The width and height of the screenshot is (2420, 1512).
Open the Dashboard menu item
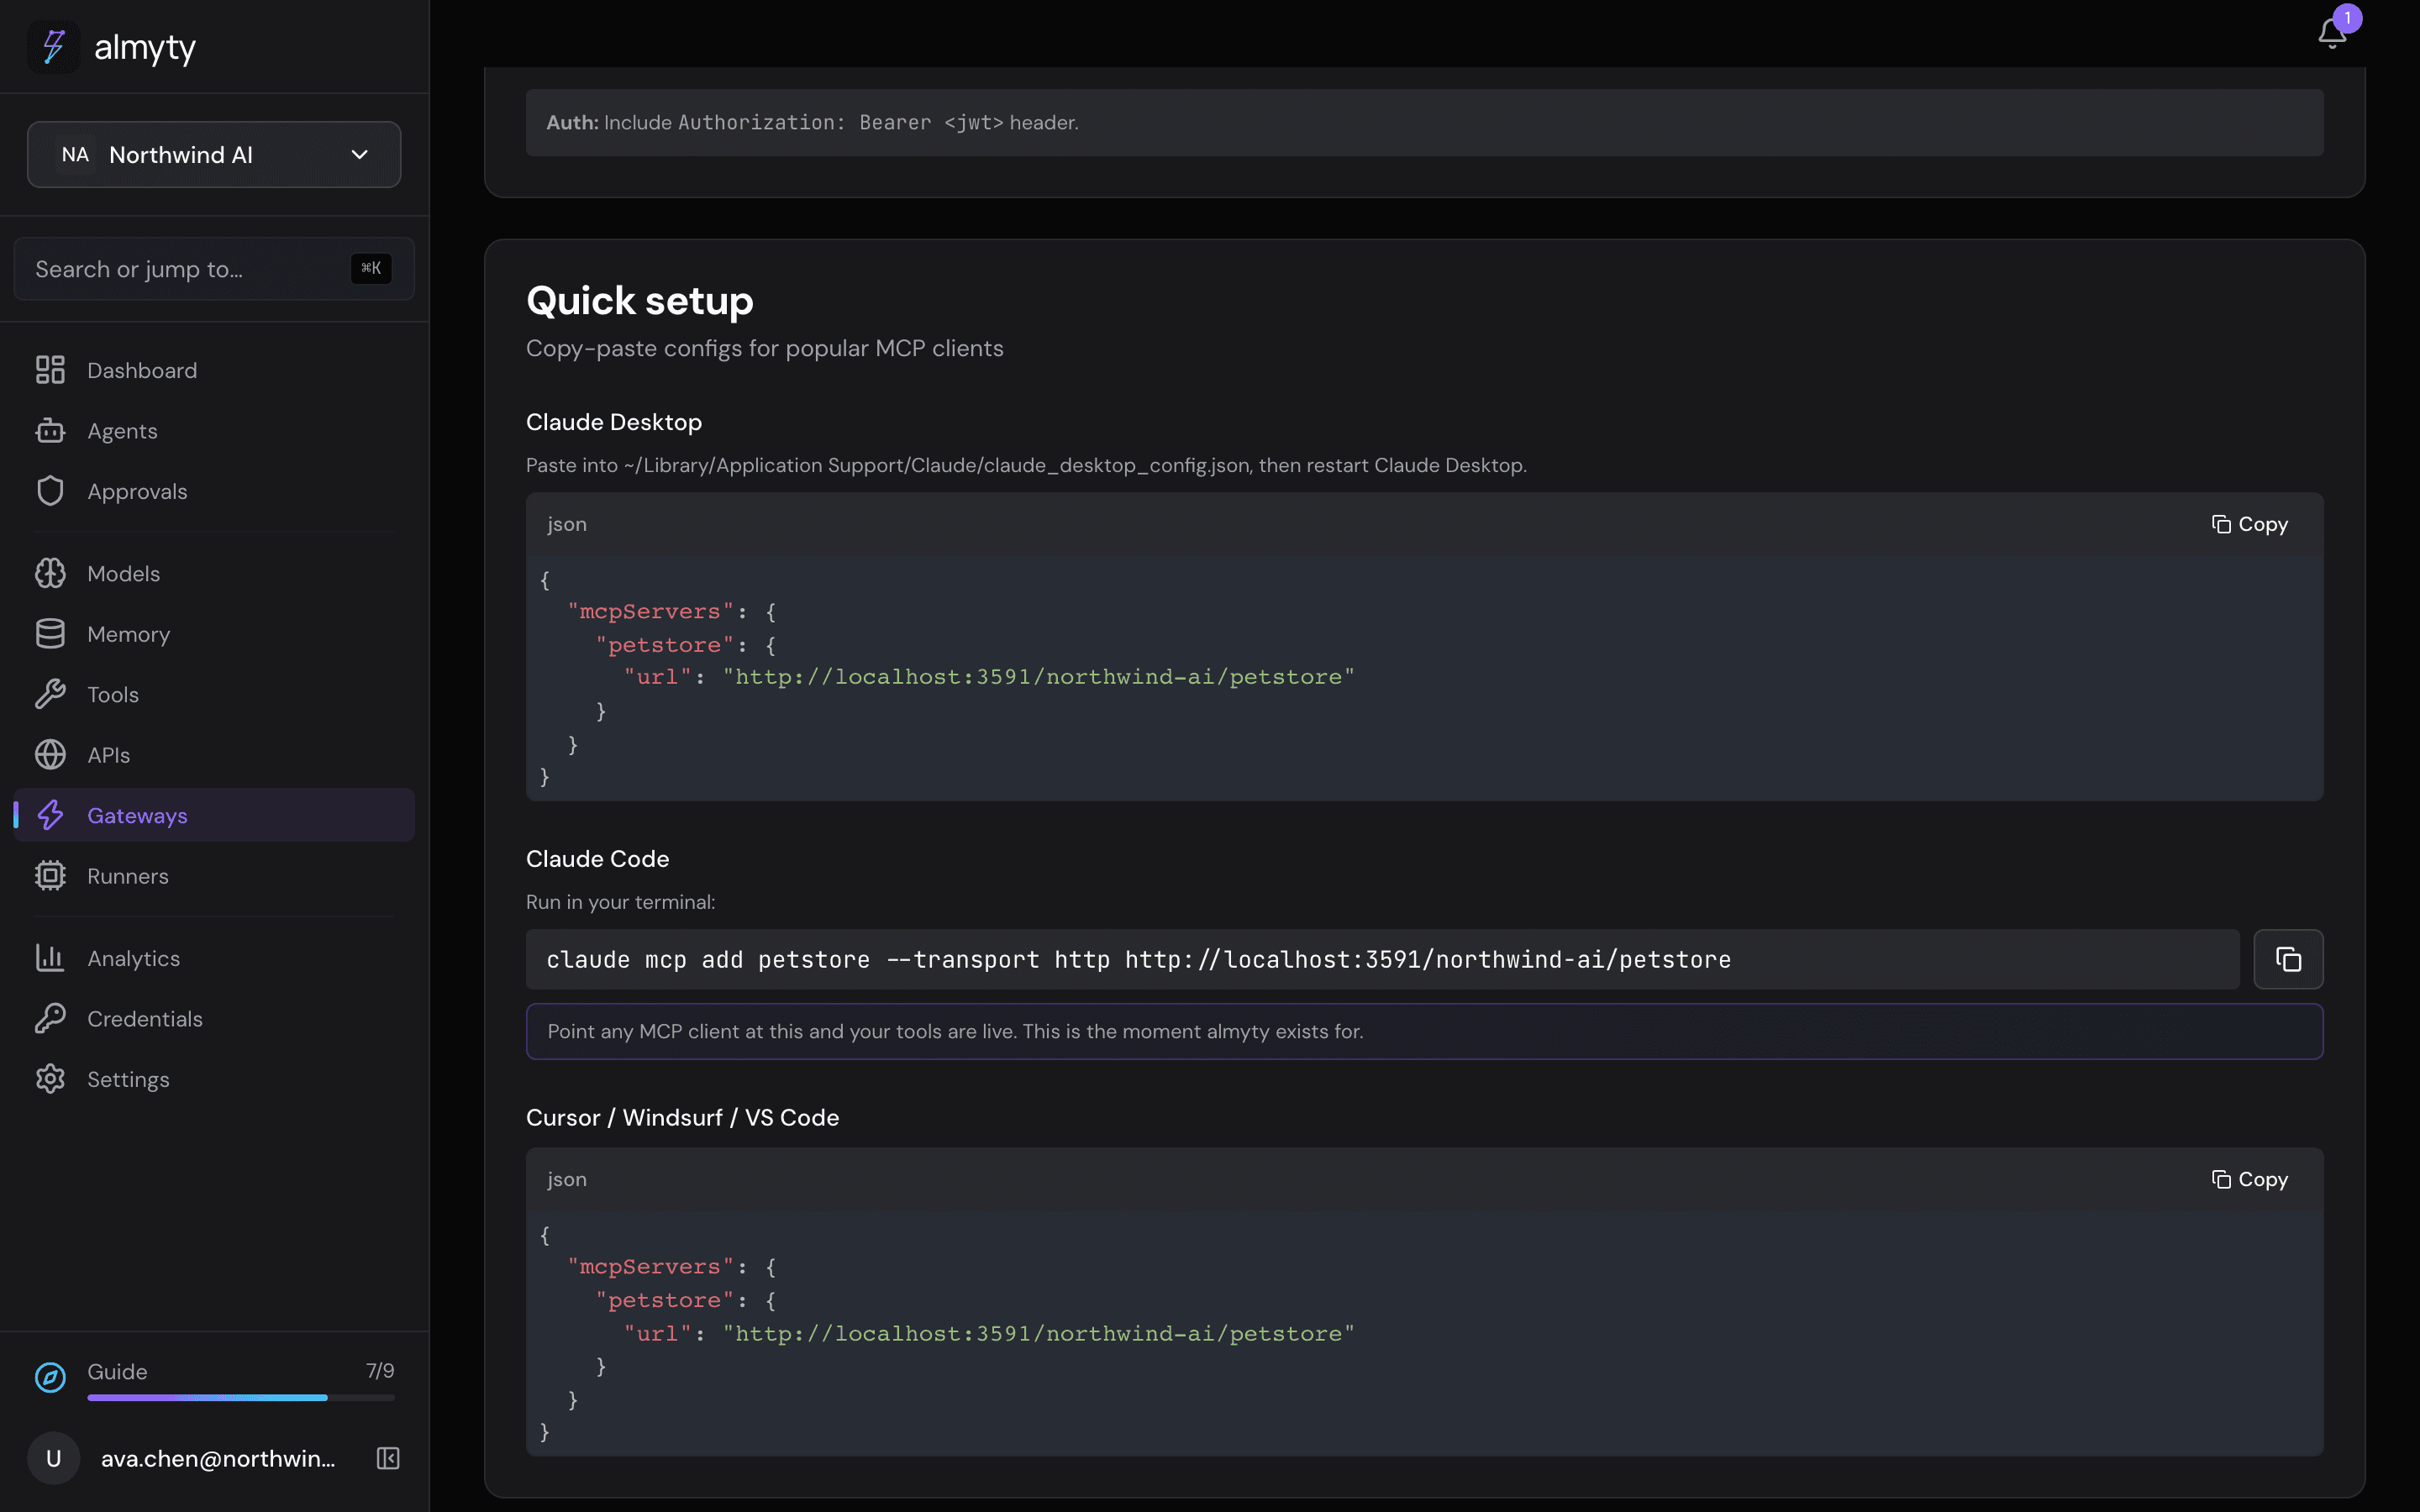coord(214,370)
